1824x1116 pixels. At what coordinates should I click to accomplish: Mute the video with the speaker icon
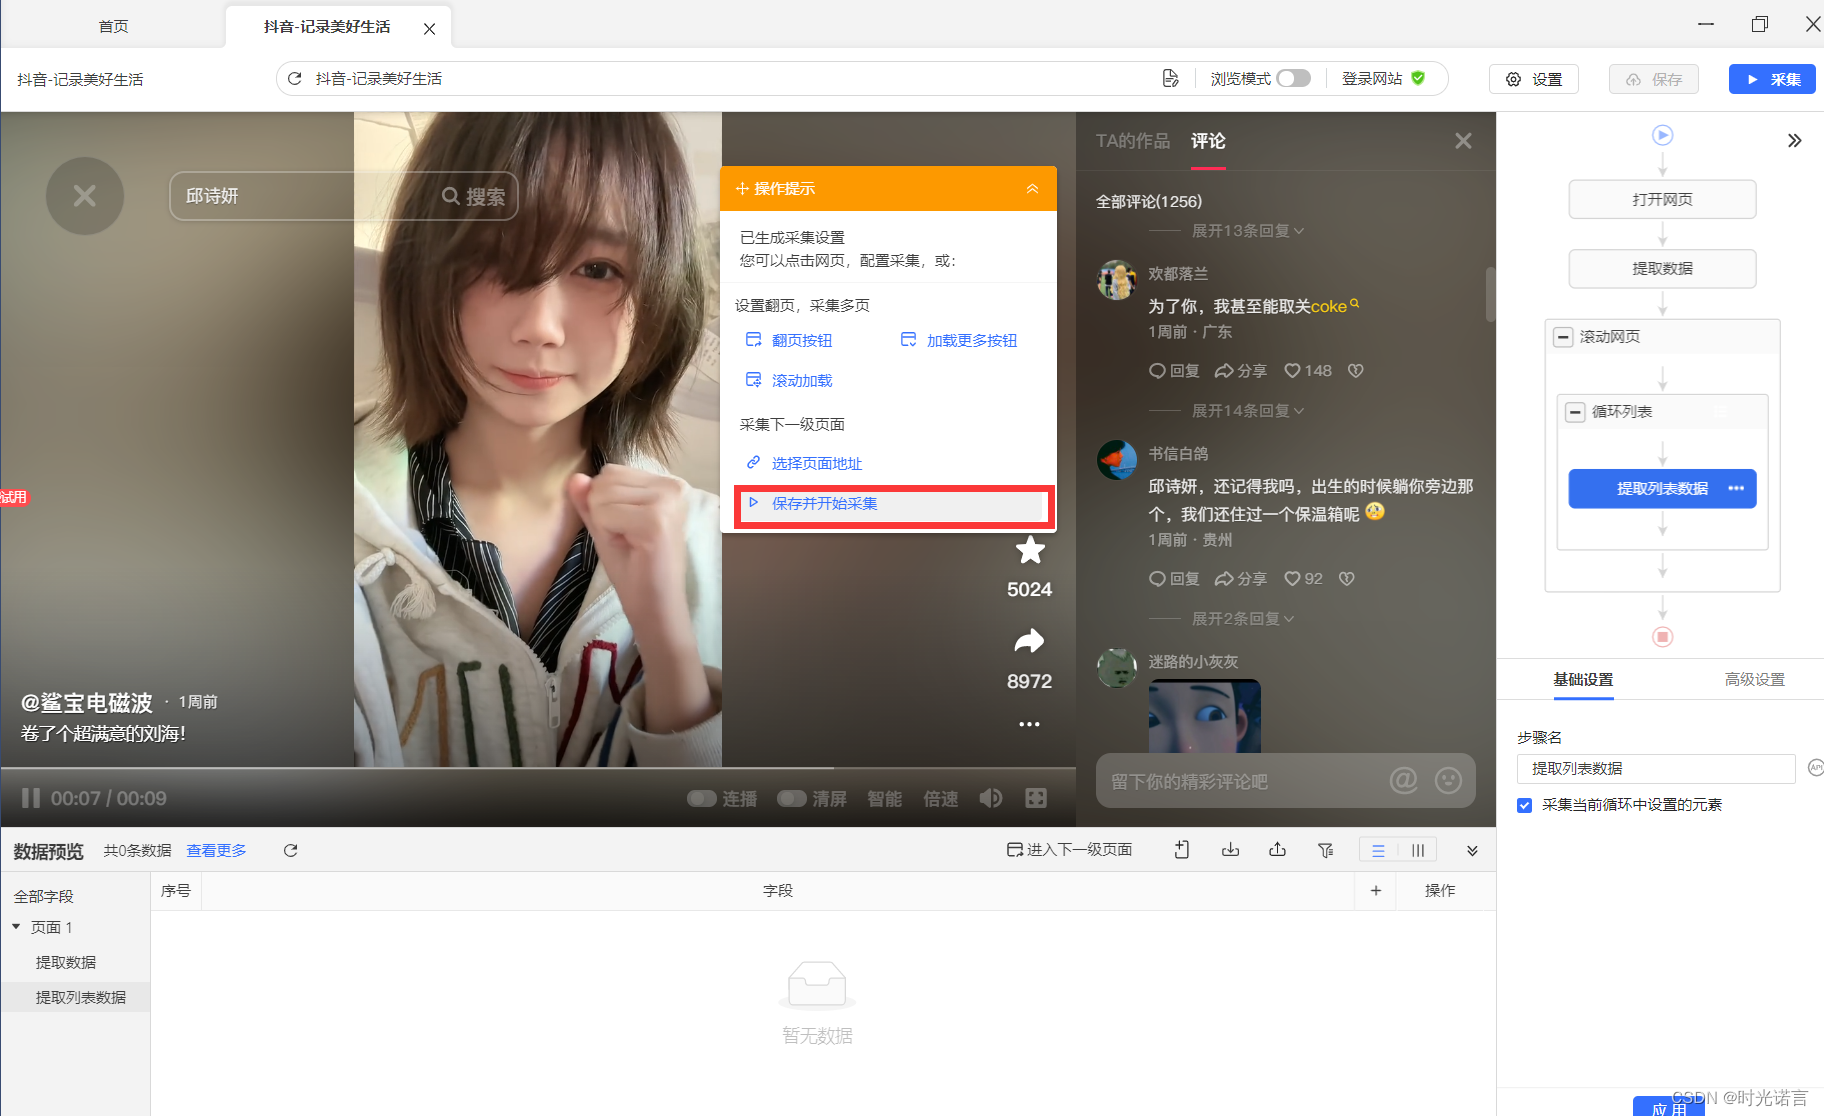point(991,798)
